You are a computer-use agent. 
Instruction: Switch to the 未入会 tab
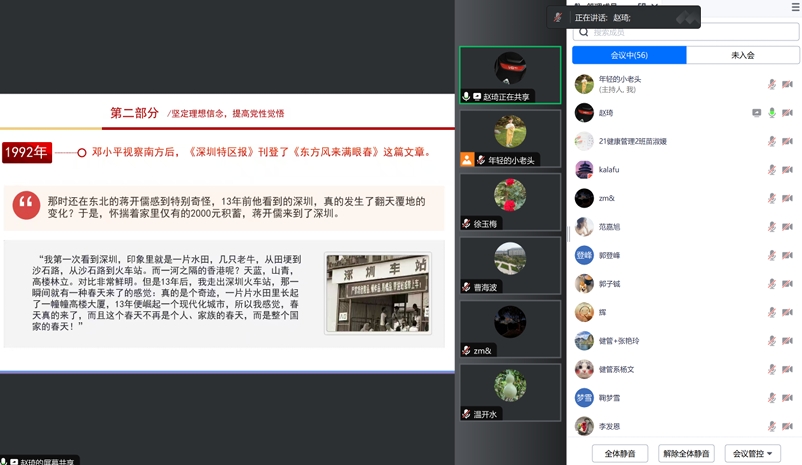tap(743, 55)
